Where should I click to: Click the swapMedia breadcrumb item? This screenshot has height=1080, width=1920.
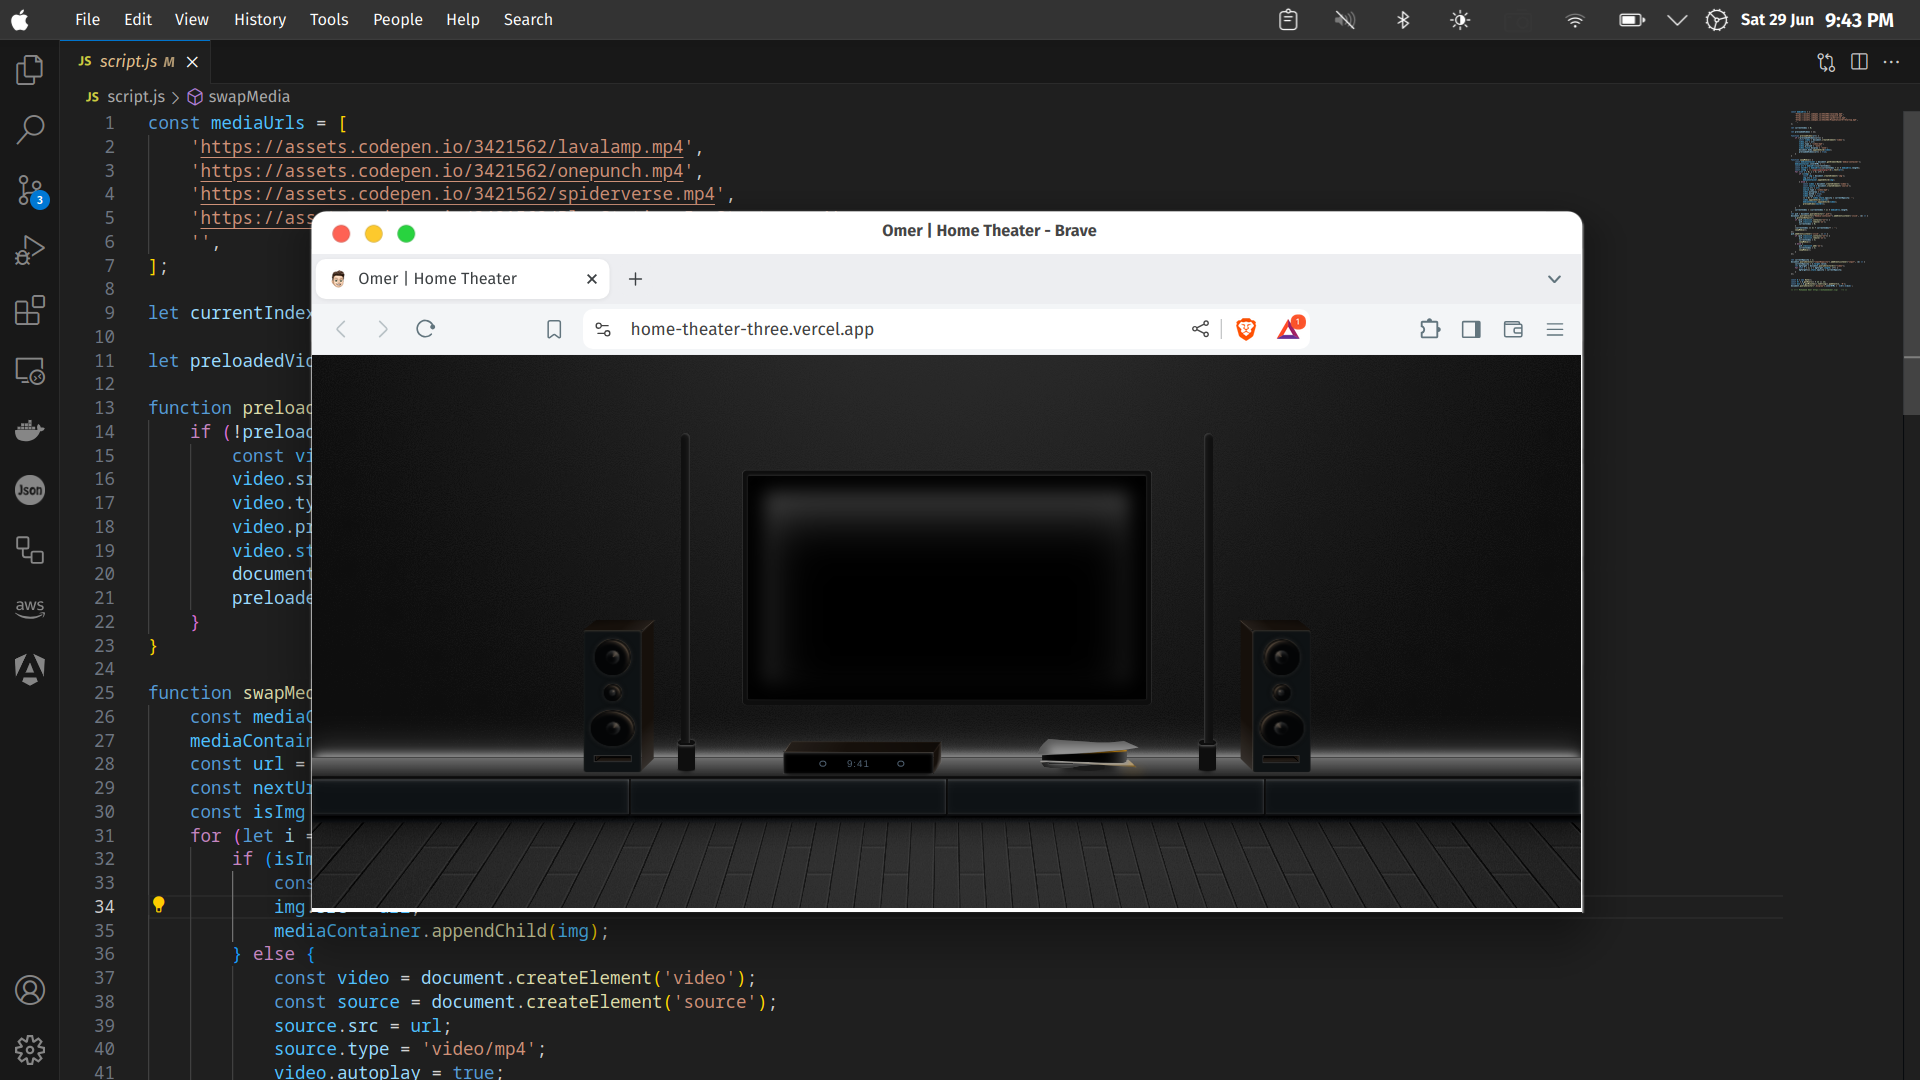pos(248,97)
